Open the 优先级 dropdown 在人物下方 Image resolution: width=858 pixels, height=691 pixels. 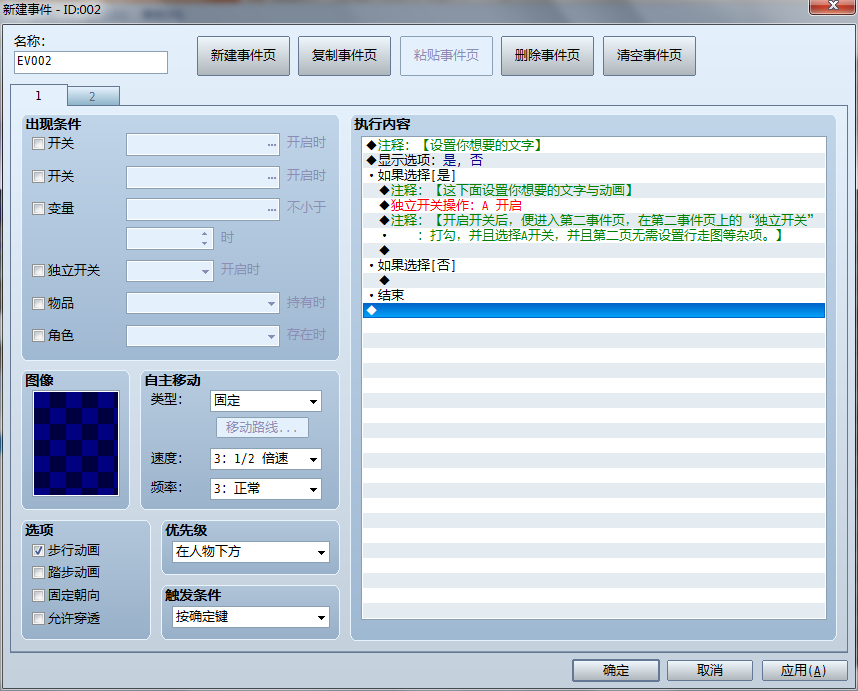pos(251,552)
